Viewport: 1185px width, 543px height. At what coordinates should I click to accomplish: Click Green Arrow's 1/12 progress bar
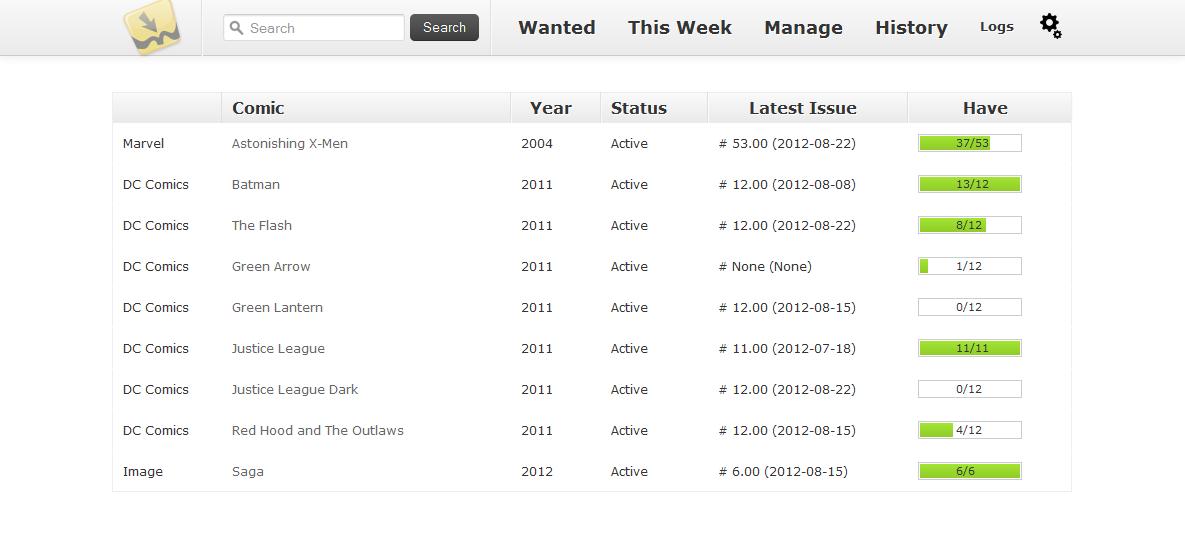tap(970, 266)
